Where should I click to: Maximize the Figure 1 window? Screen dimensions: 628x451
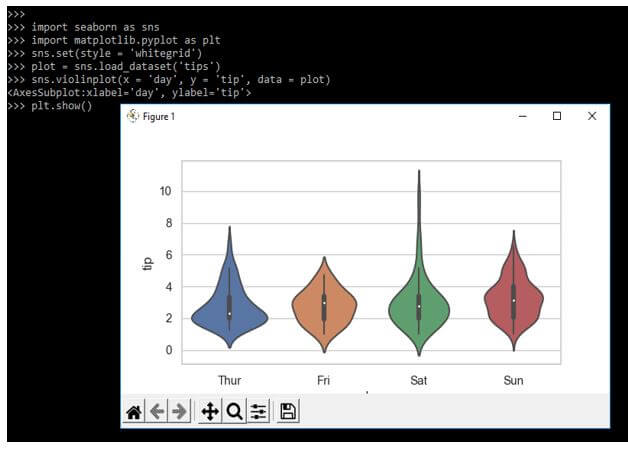557,116
